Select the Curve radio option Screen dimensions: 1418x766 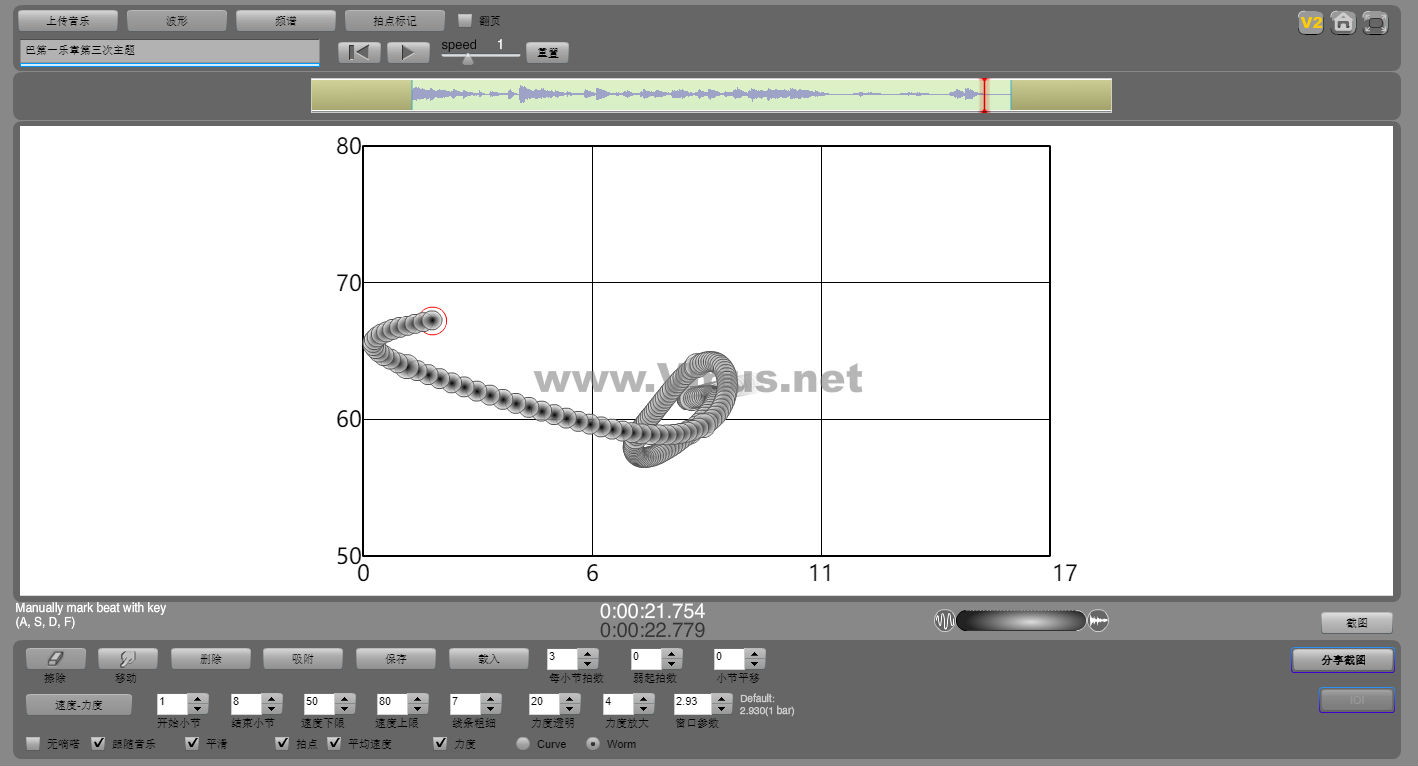522,743
